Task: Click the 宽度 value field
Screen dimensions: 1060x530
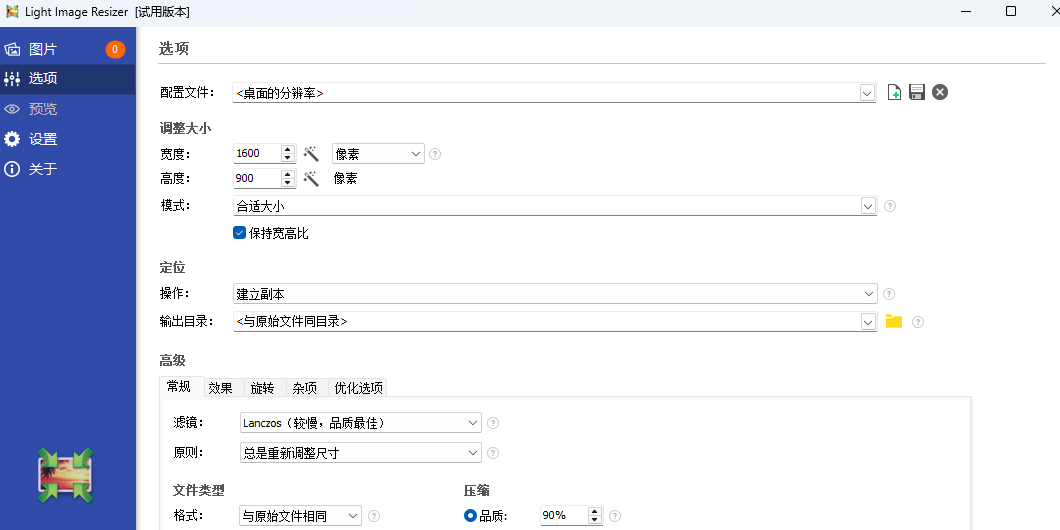Action: click(256, 153)
